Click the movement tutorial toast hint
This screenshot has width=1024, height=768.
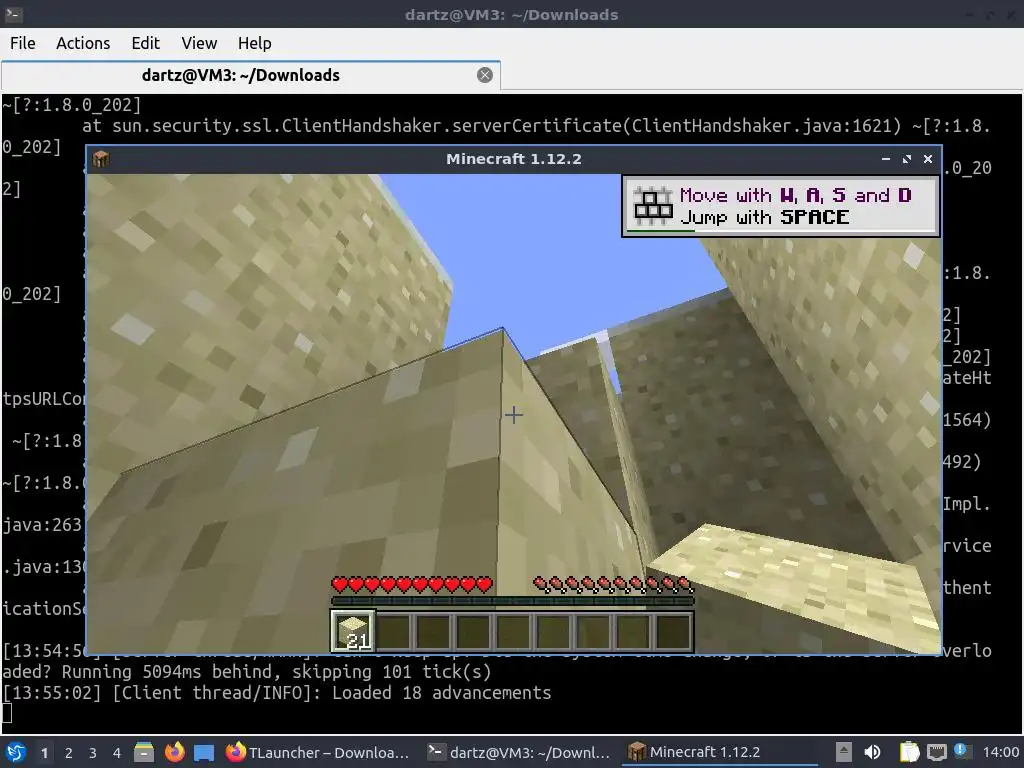pyautogui.click(x=781, y=206)
